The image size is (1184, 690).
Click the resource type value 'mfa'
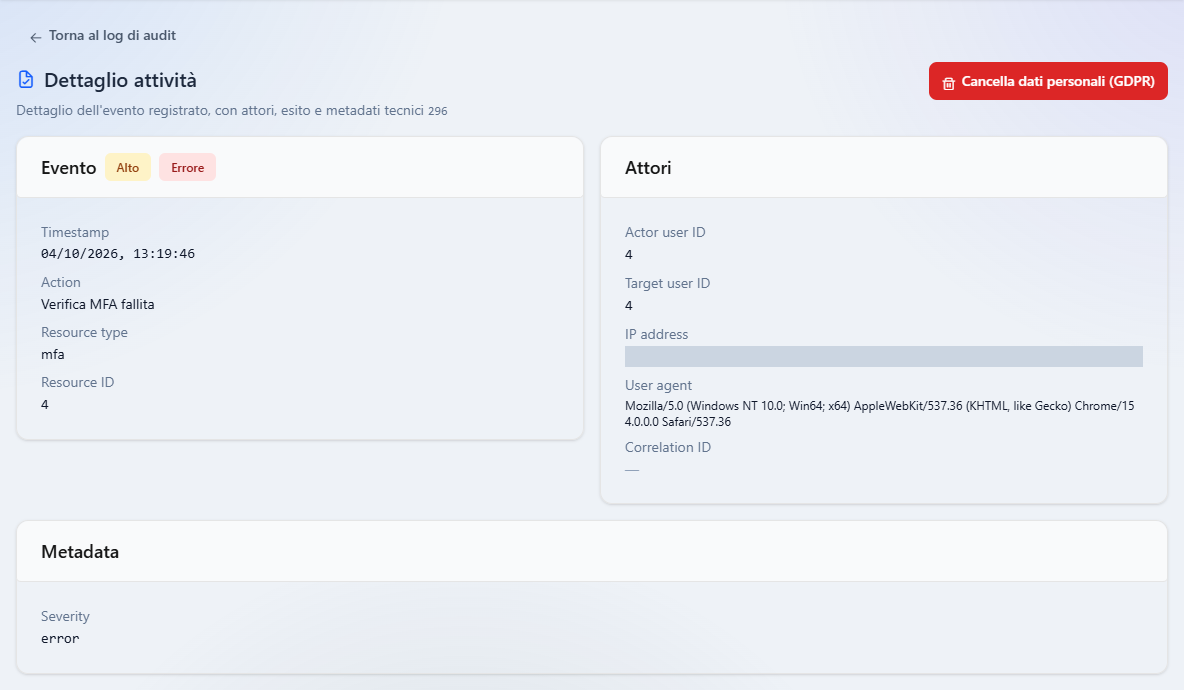pos(53,354)
